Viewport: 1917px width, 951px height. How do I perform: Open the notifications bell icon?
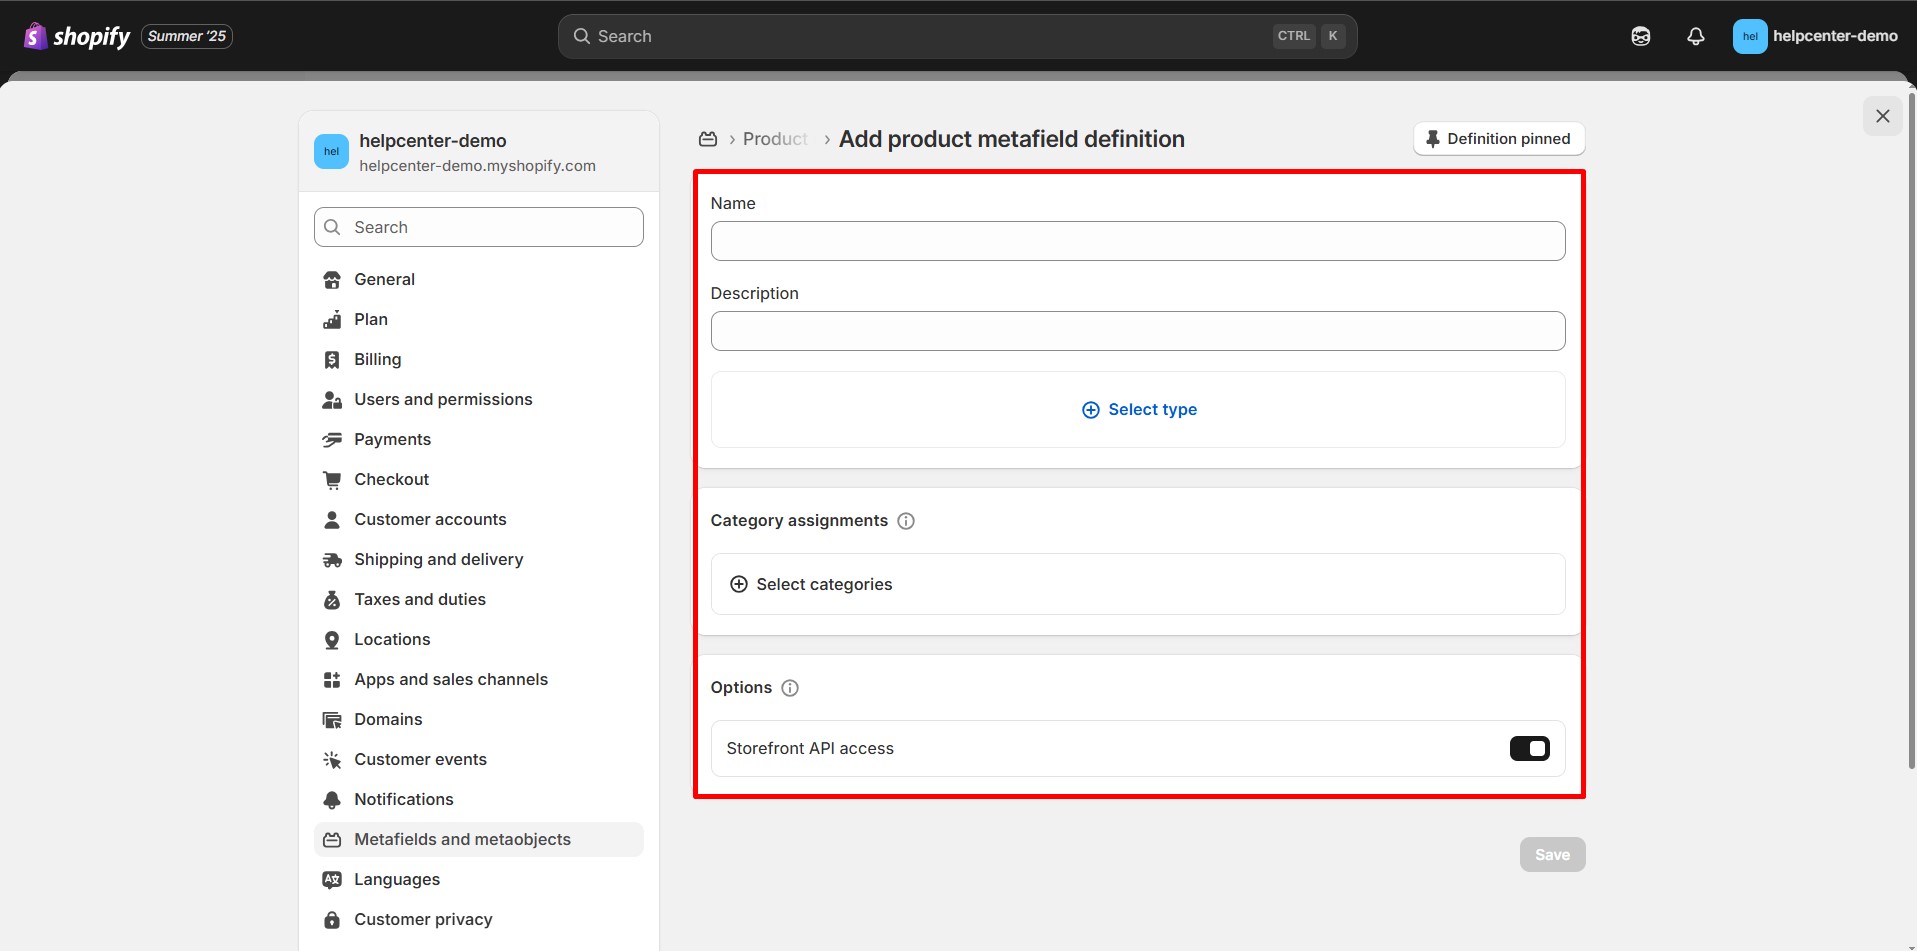coord(1695,37)
